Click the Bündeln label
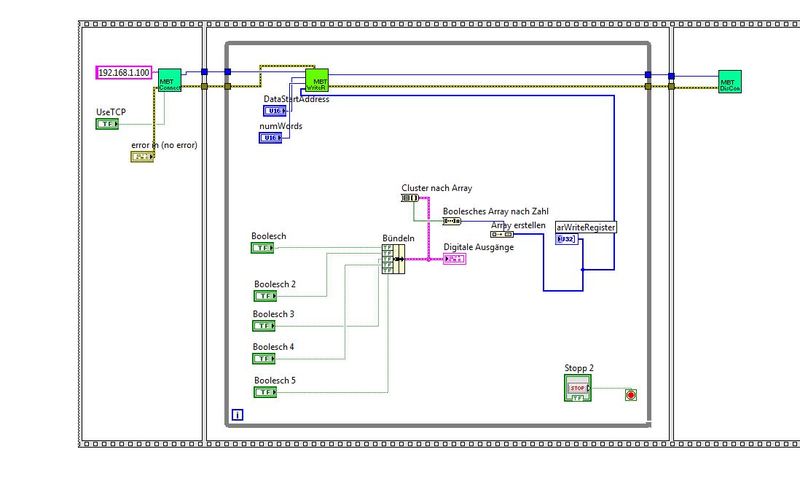This screenshot has height=503, width=800. point(398,238)
